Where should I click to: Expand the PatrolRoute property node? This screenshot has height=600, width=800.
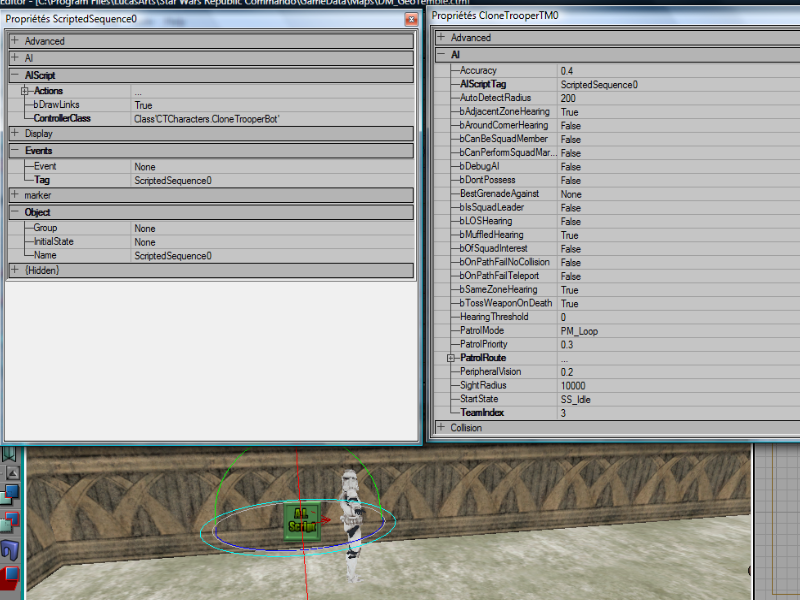[x=451, y=358]
